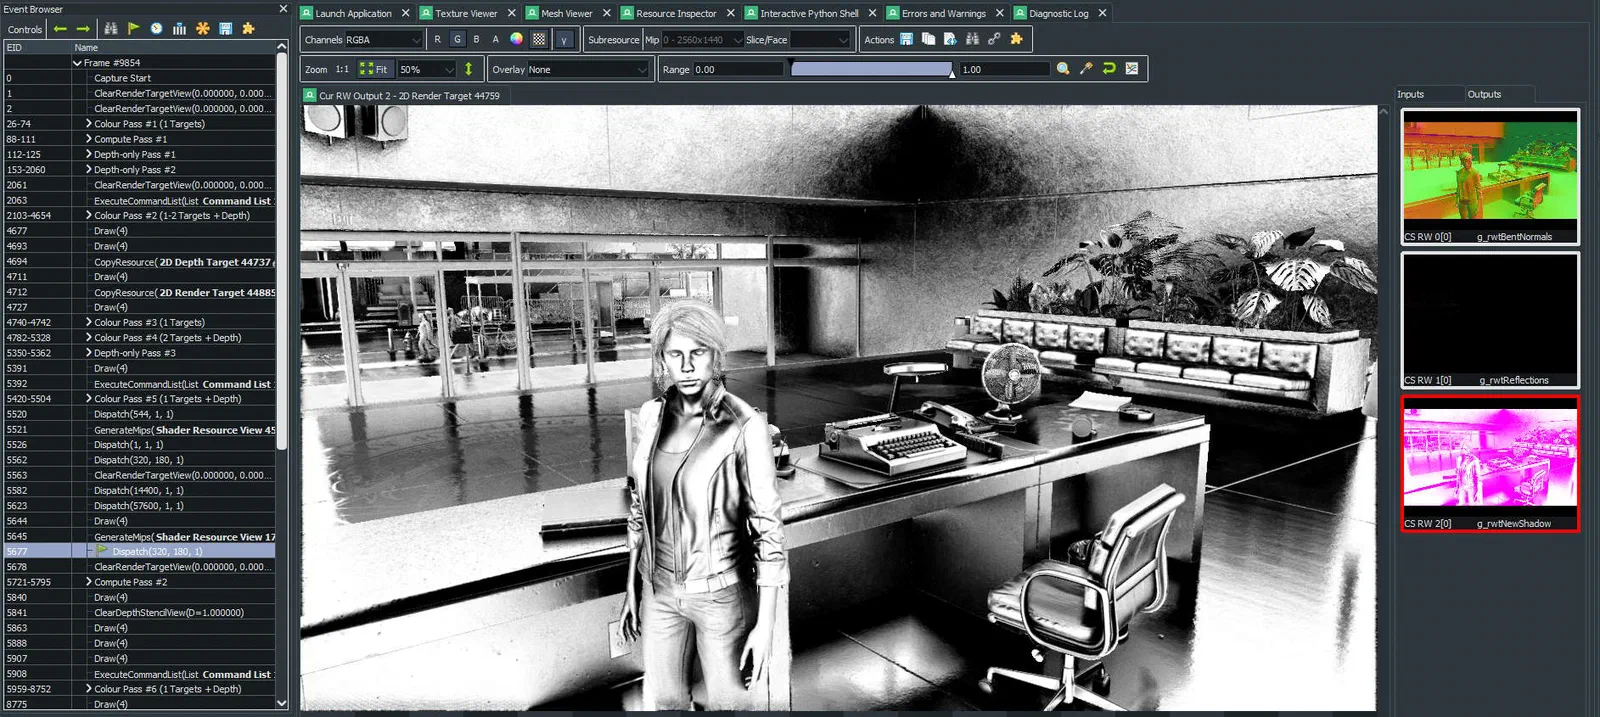Screen dimensions: 1600x717
Task: Toggle the R red channel button
Action: [x=437, y=39]
